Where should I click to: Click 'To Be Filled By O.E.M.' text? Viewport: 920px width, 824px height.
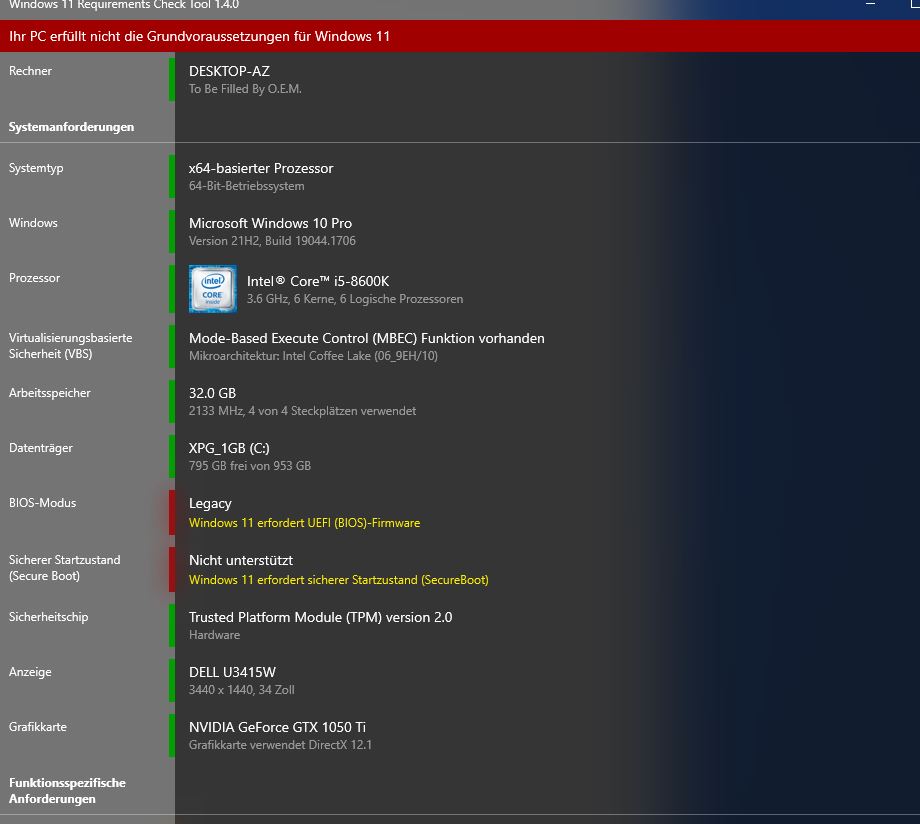click(x=245, y=89)
